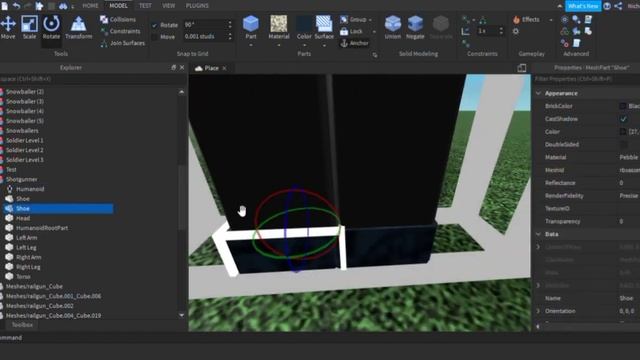This screenshot has width=640, height=360.
Task: Toggle Collisions in Tools group
Action: tap(118, 19)
